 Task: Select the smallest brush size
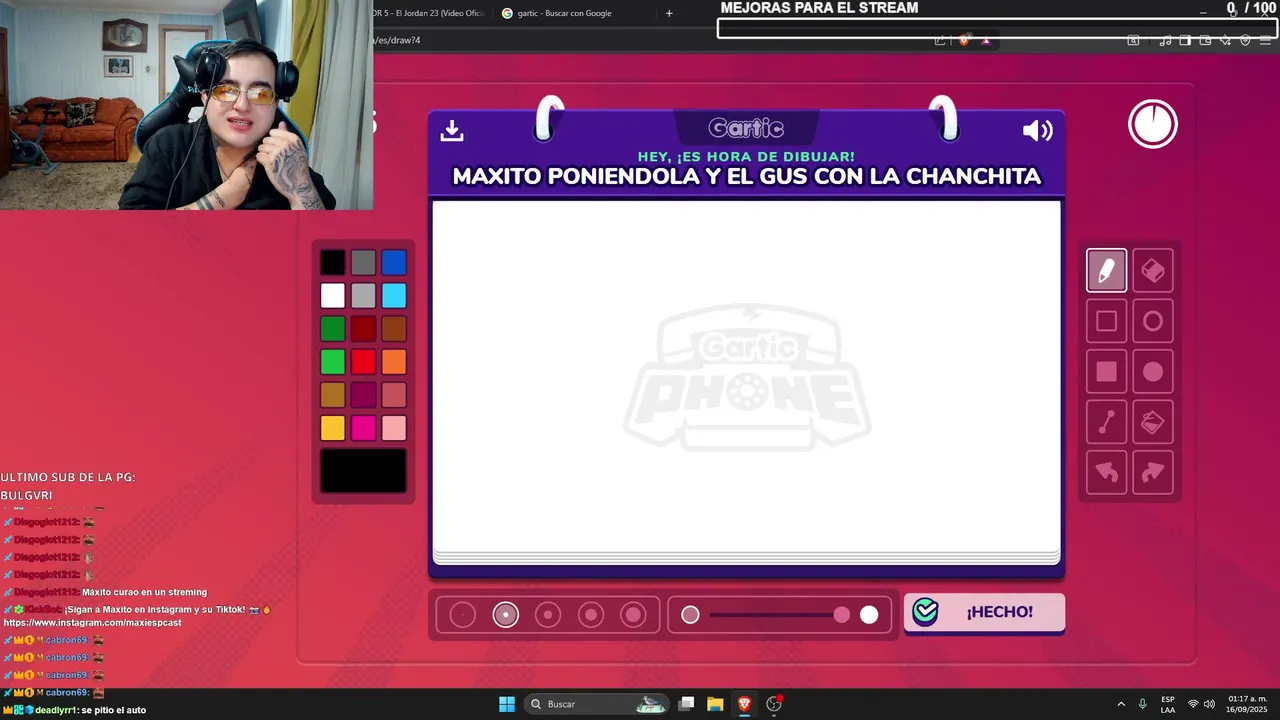point(462,615)
